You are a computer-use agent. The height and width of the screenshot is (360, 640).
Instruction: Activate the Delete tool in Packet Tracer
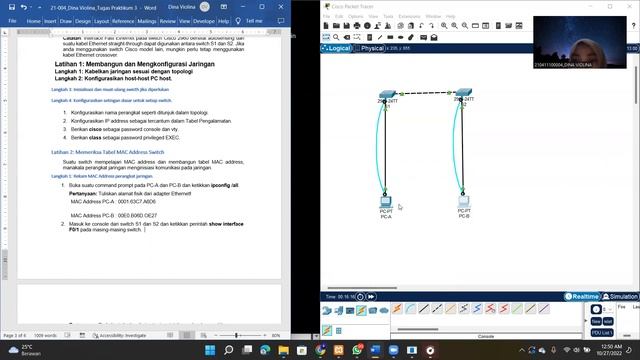click(347, 38)
